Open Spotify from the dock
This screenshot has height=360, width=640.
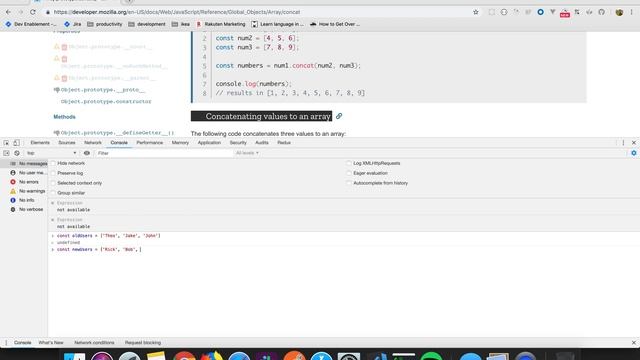point(431,356)
